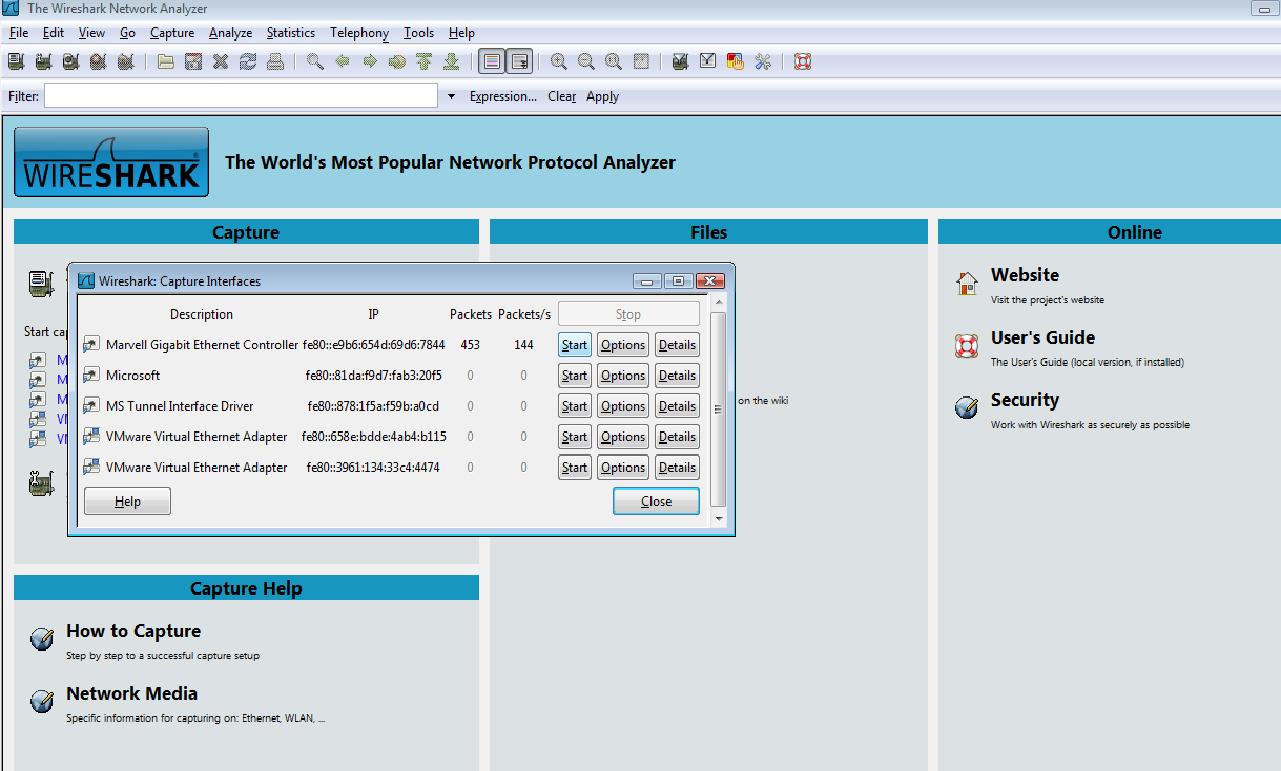Image resolution: width=1281 pixels, height=771 pixels.
Task: Click inside the Filter input field
Action: click(240, 96)
